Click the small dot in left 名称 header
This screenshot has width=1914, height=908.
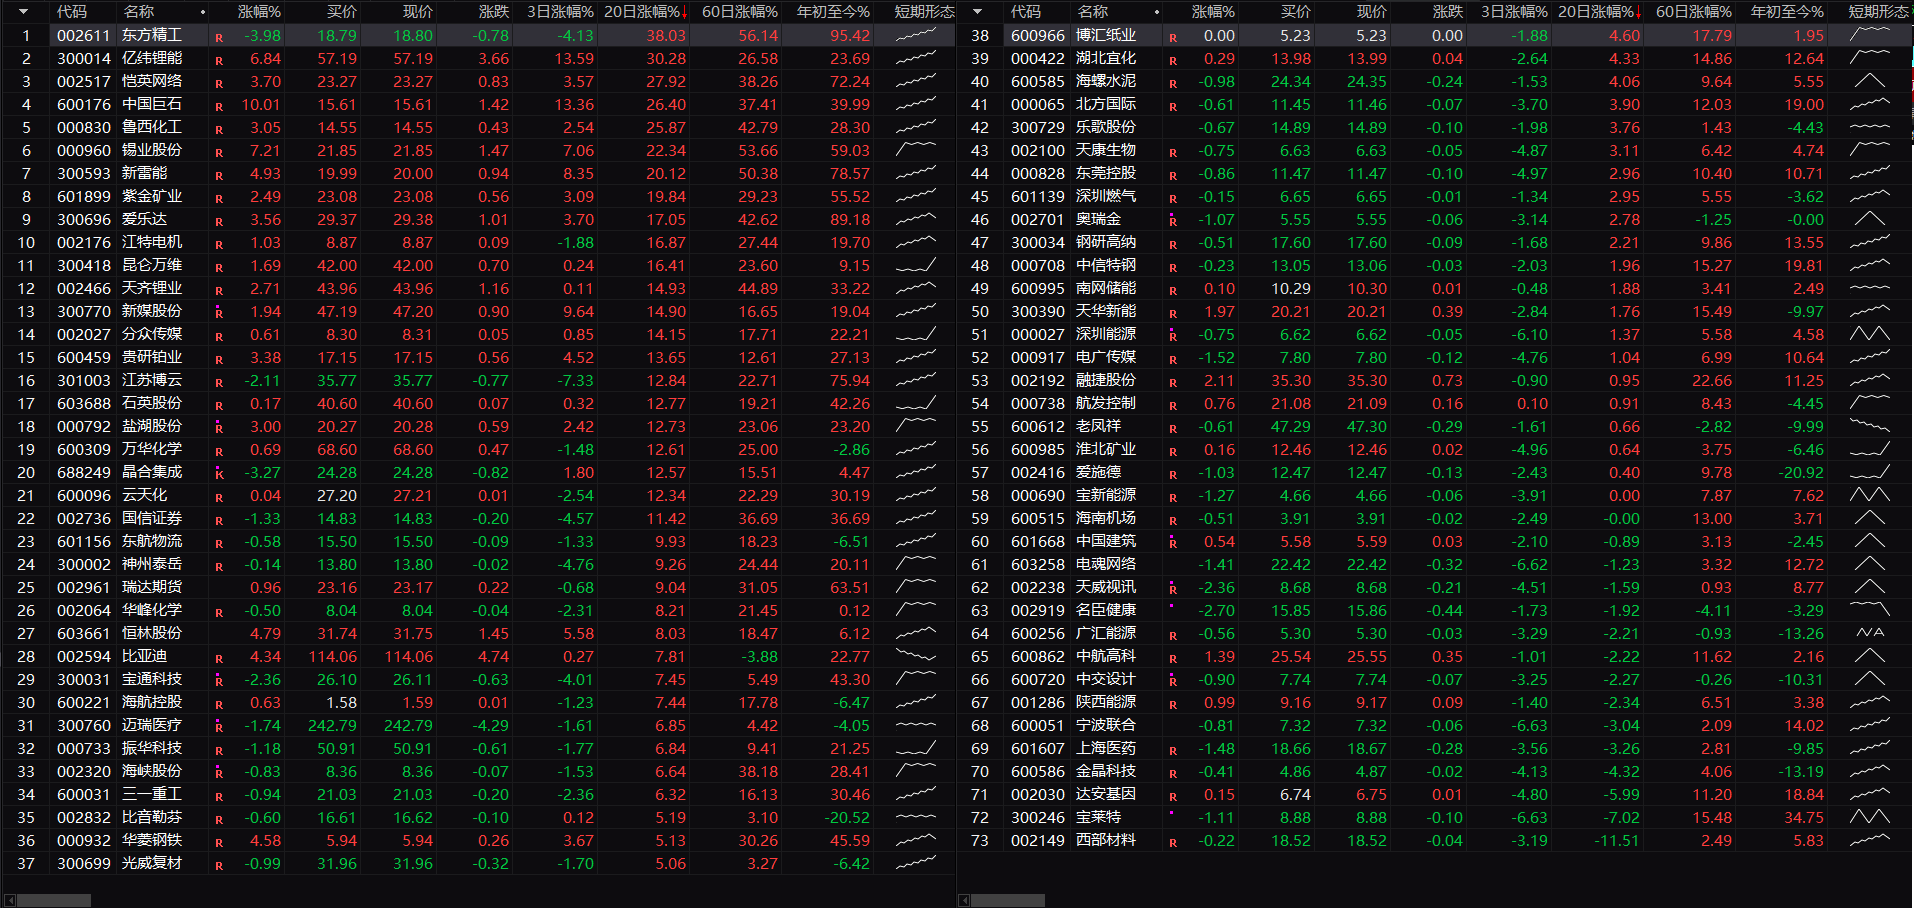tap(203, 12)
